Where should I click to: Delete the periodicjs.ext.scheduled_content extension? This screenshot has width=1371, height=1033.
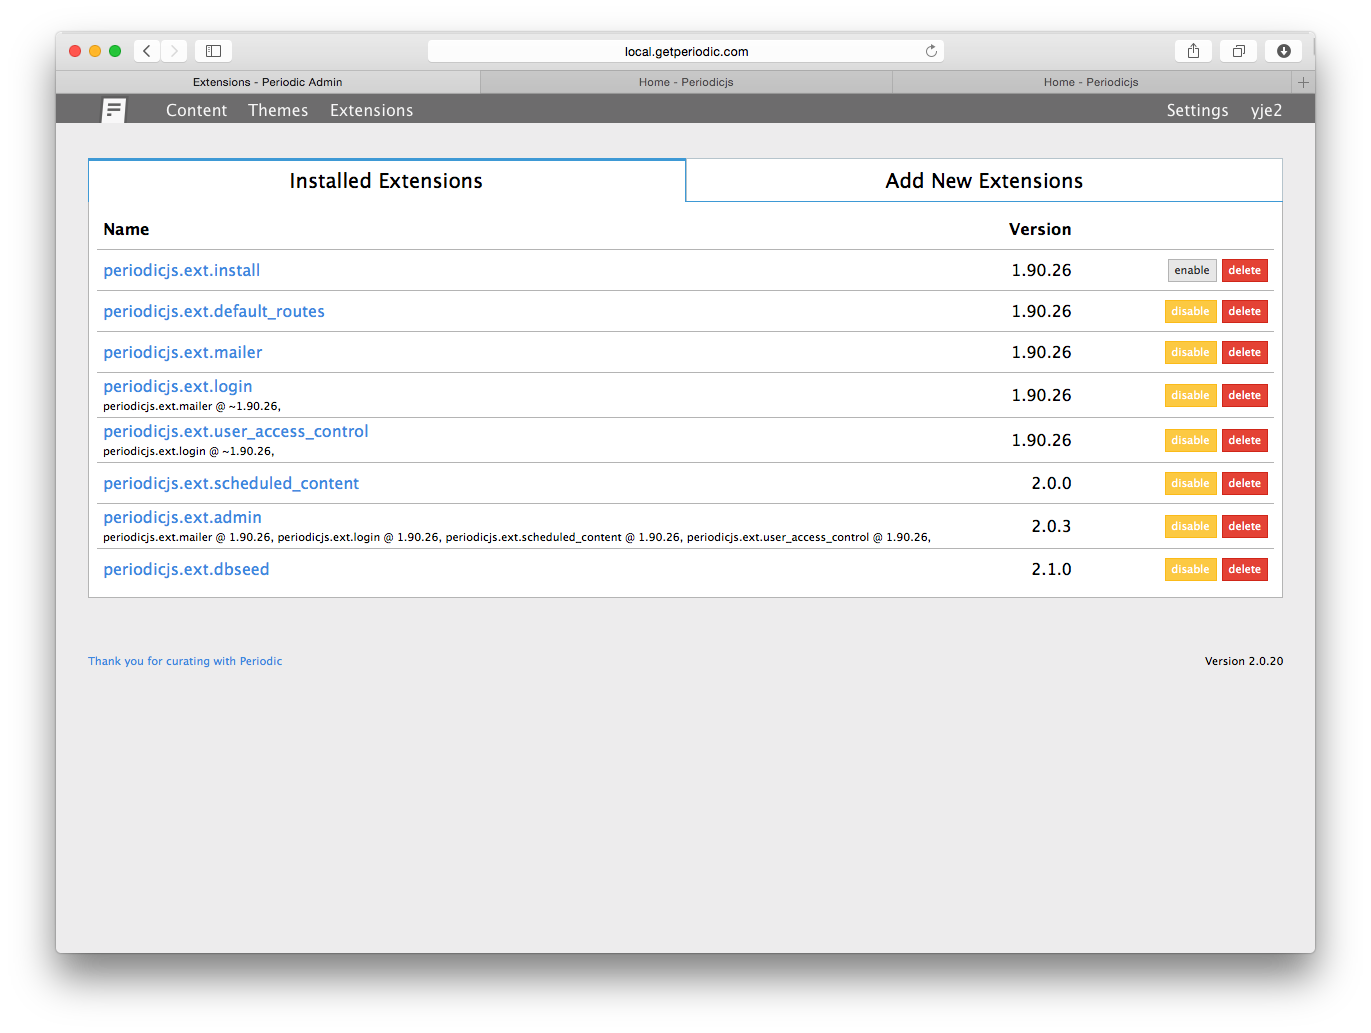coord(1245,483)
